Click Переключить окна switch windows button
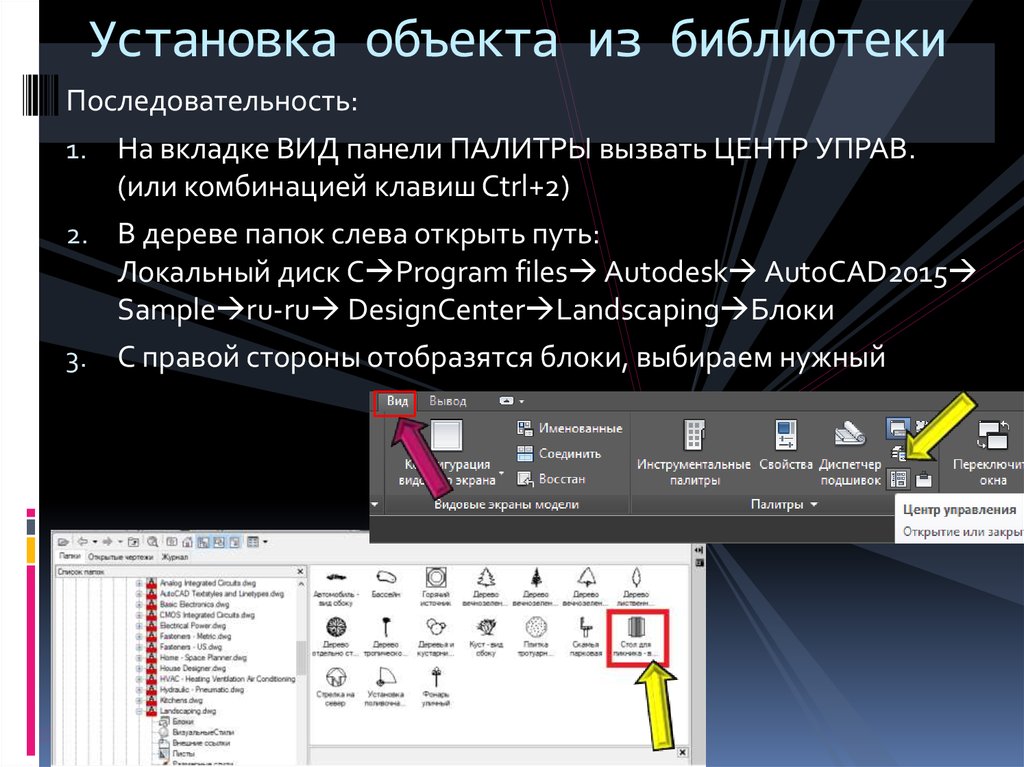The width and height of the screenshot is (1024, 767). pyautogui.click(x=991, y=453)
